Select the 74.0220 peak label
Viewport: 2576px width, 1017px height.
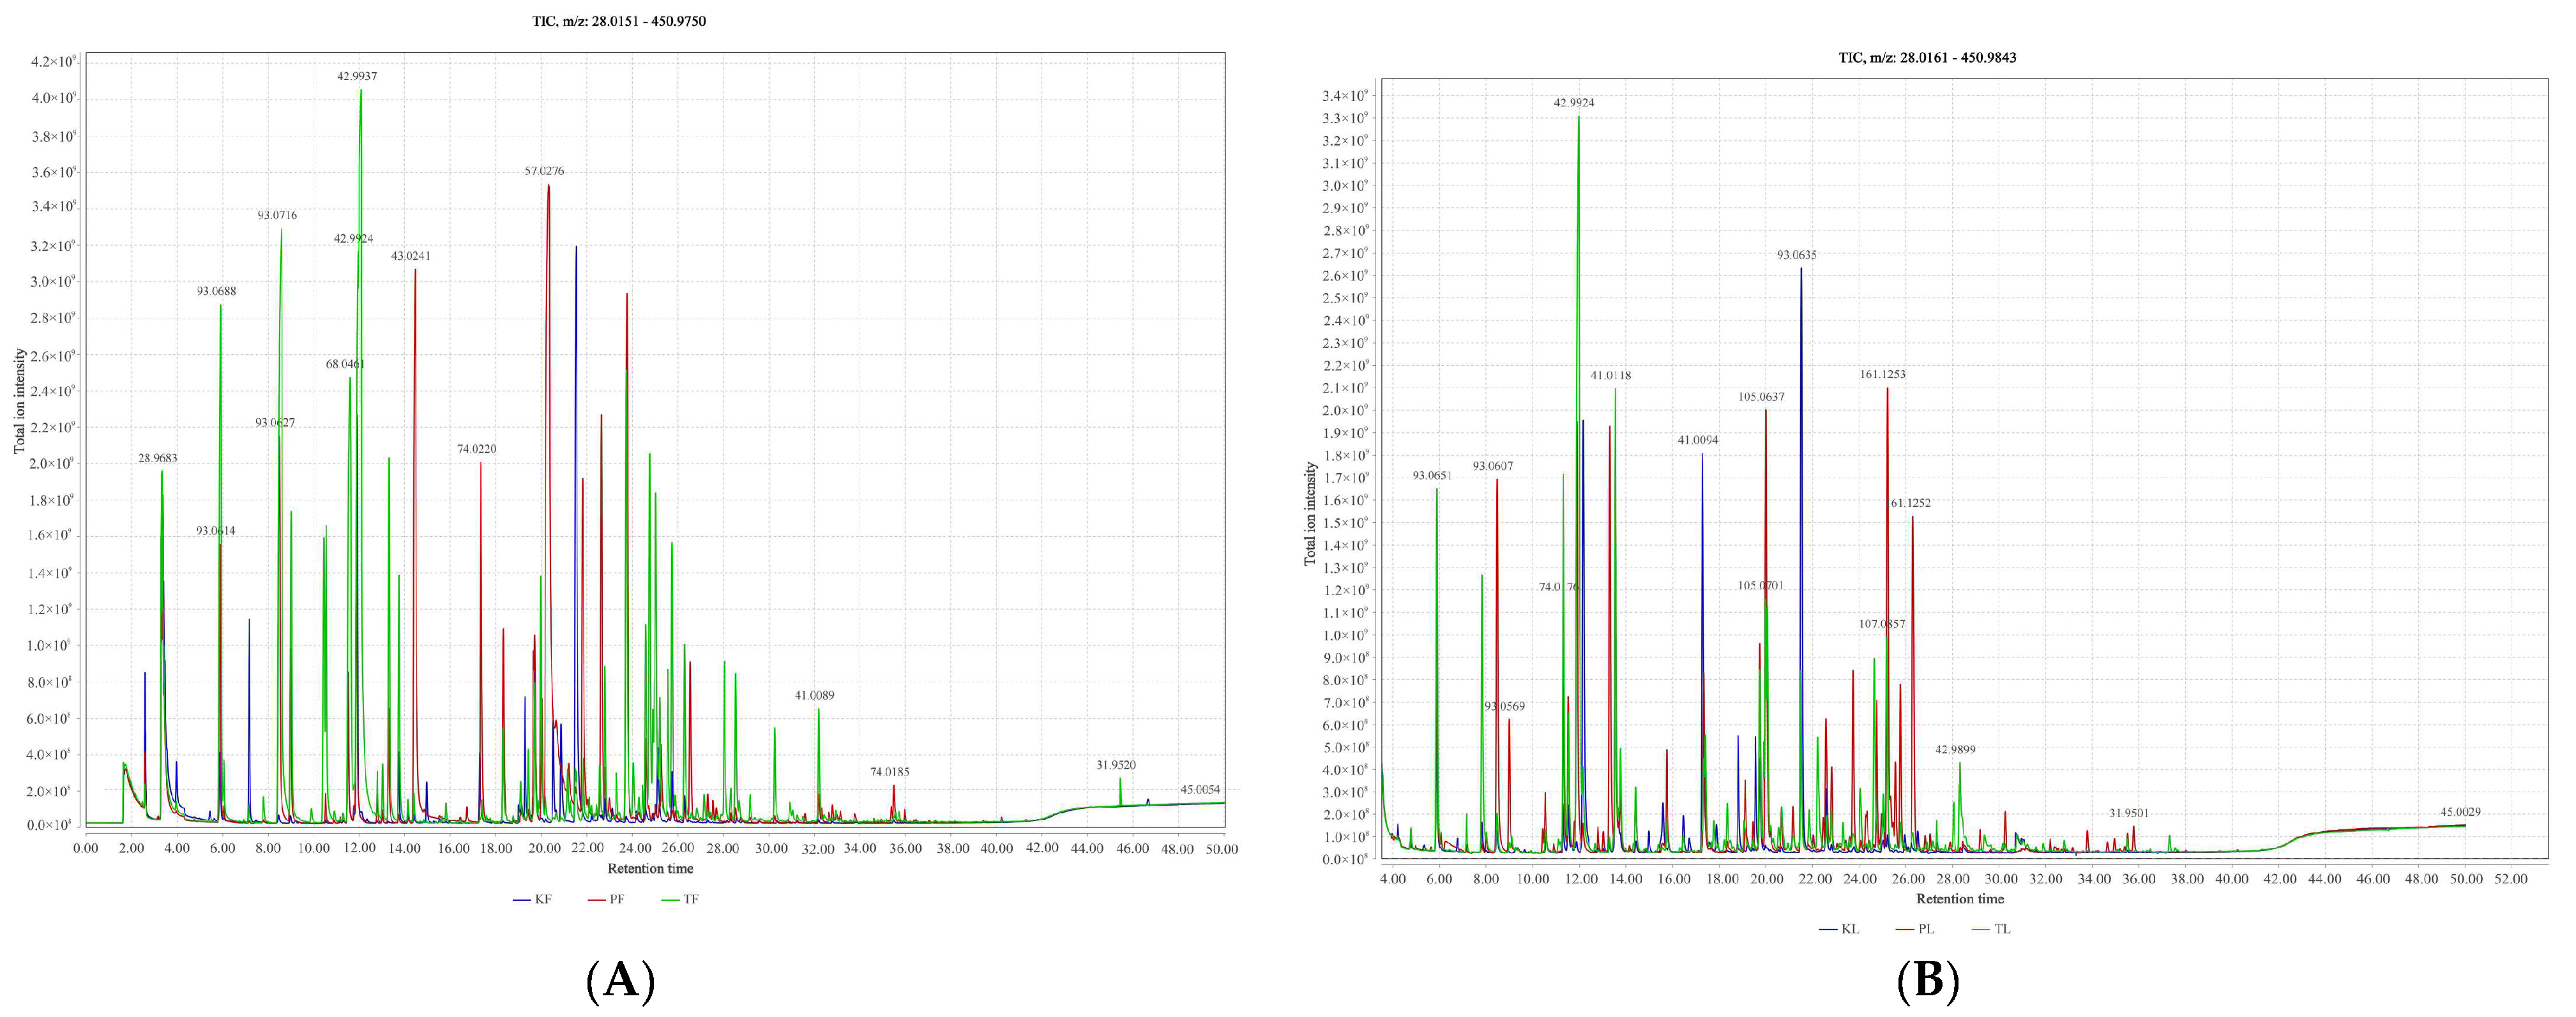[x=476, y=450]
